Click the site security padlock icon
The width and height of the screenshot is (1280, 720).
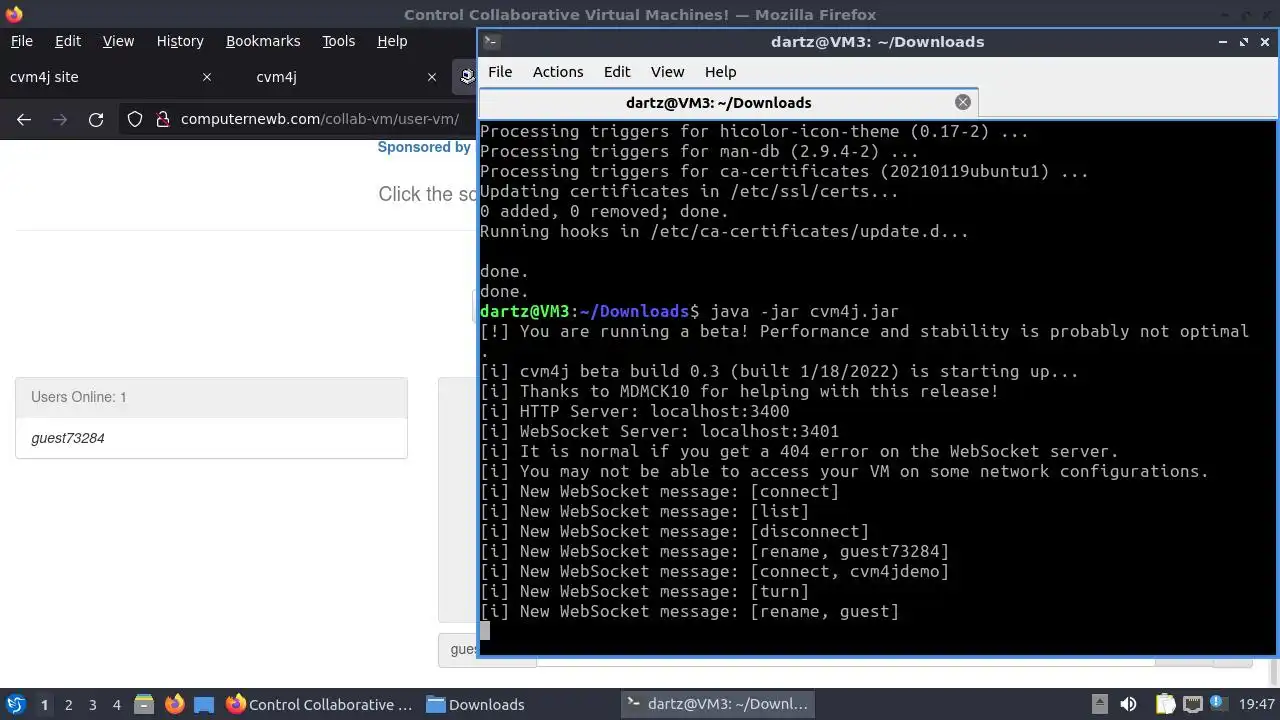(x=163, y=119)
